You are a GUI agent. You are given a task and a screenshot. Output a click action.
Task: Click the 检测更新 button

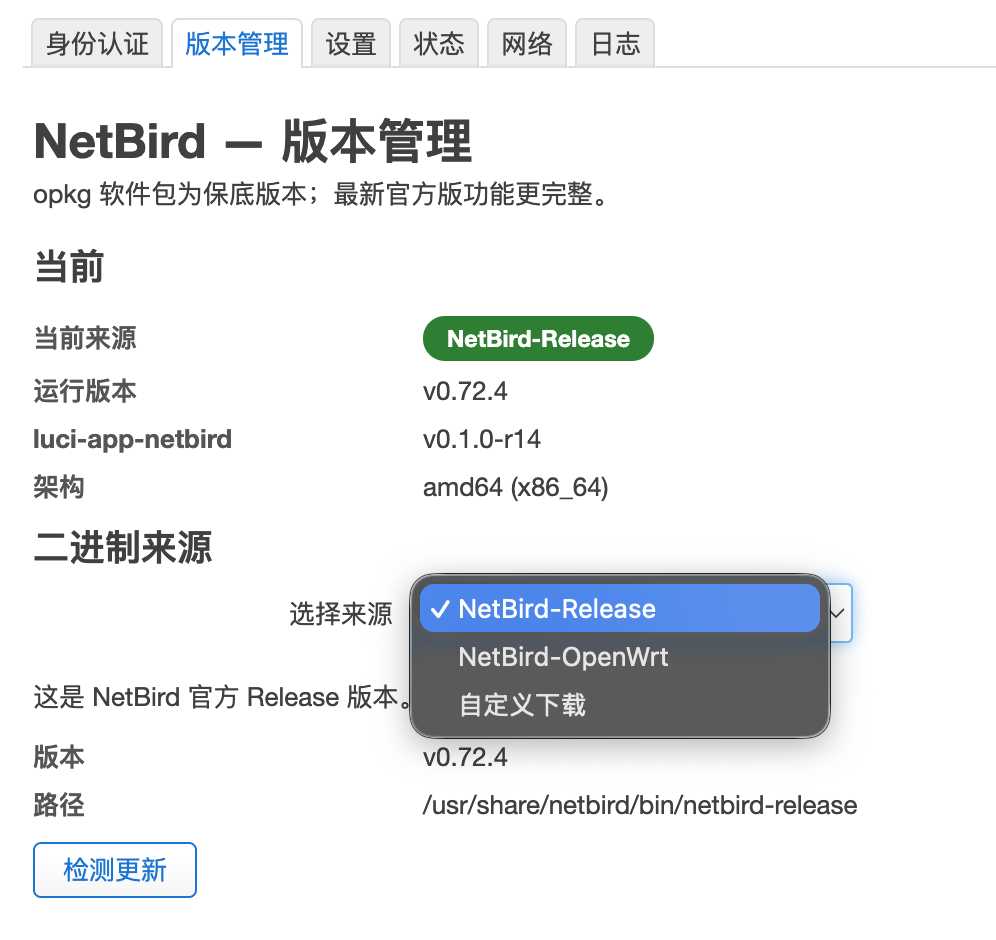[x=115, y=870]
